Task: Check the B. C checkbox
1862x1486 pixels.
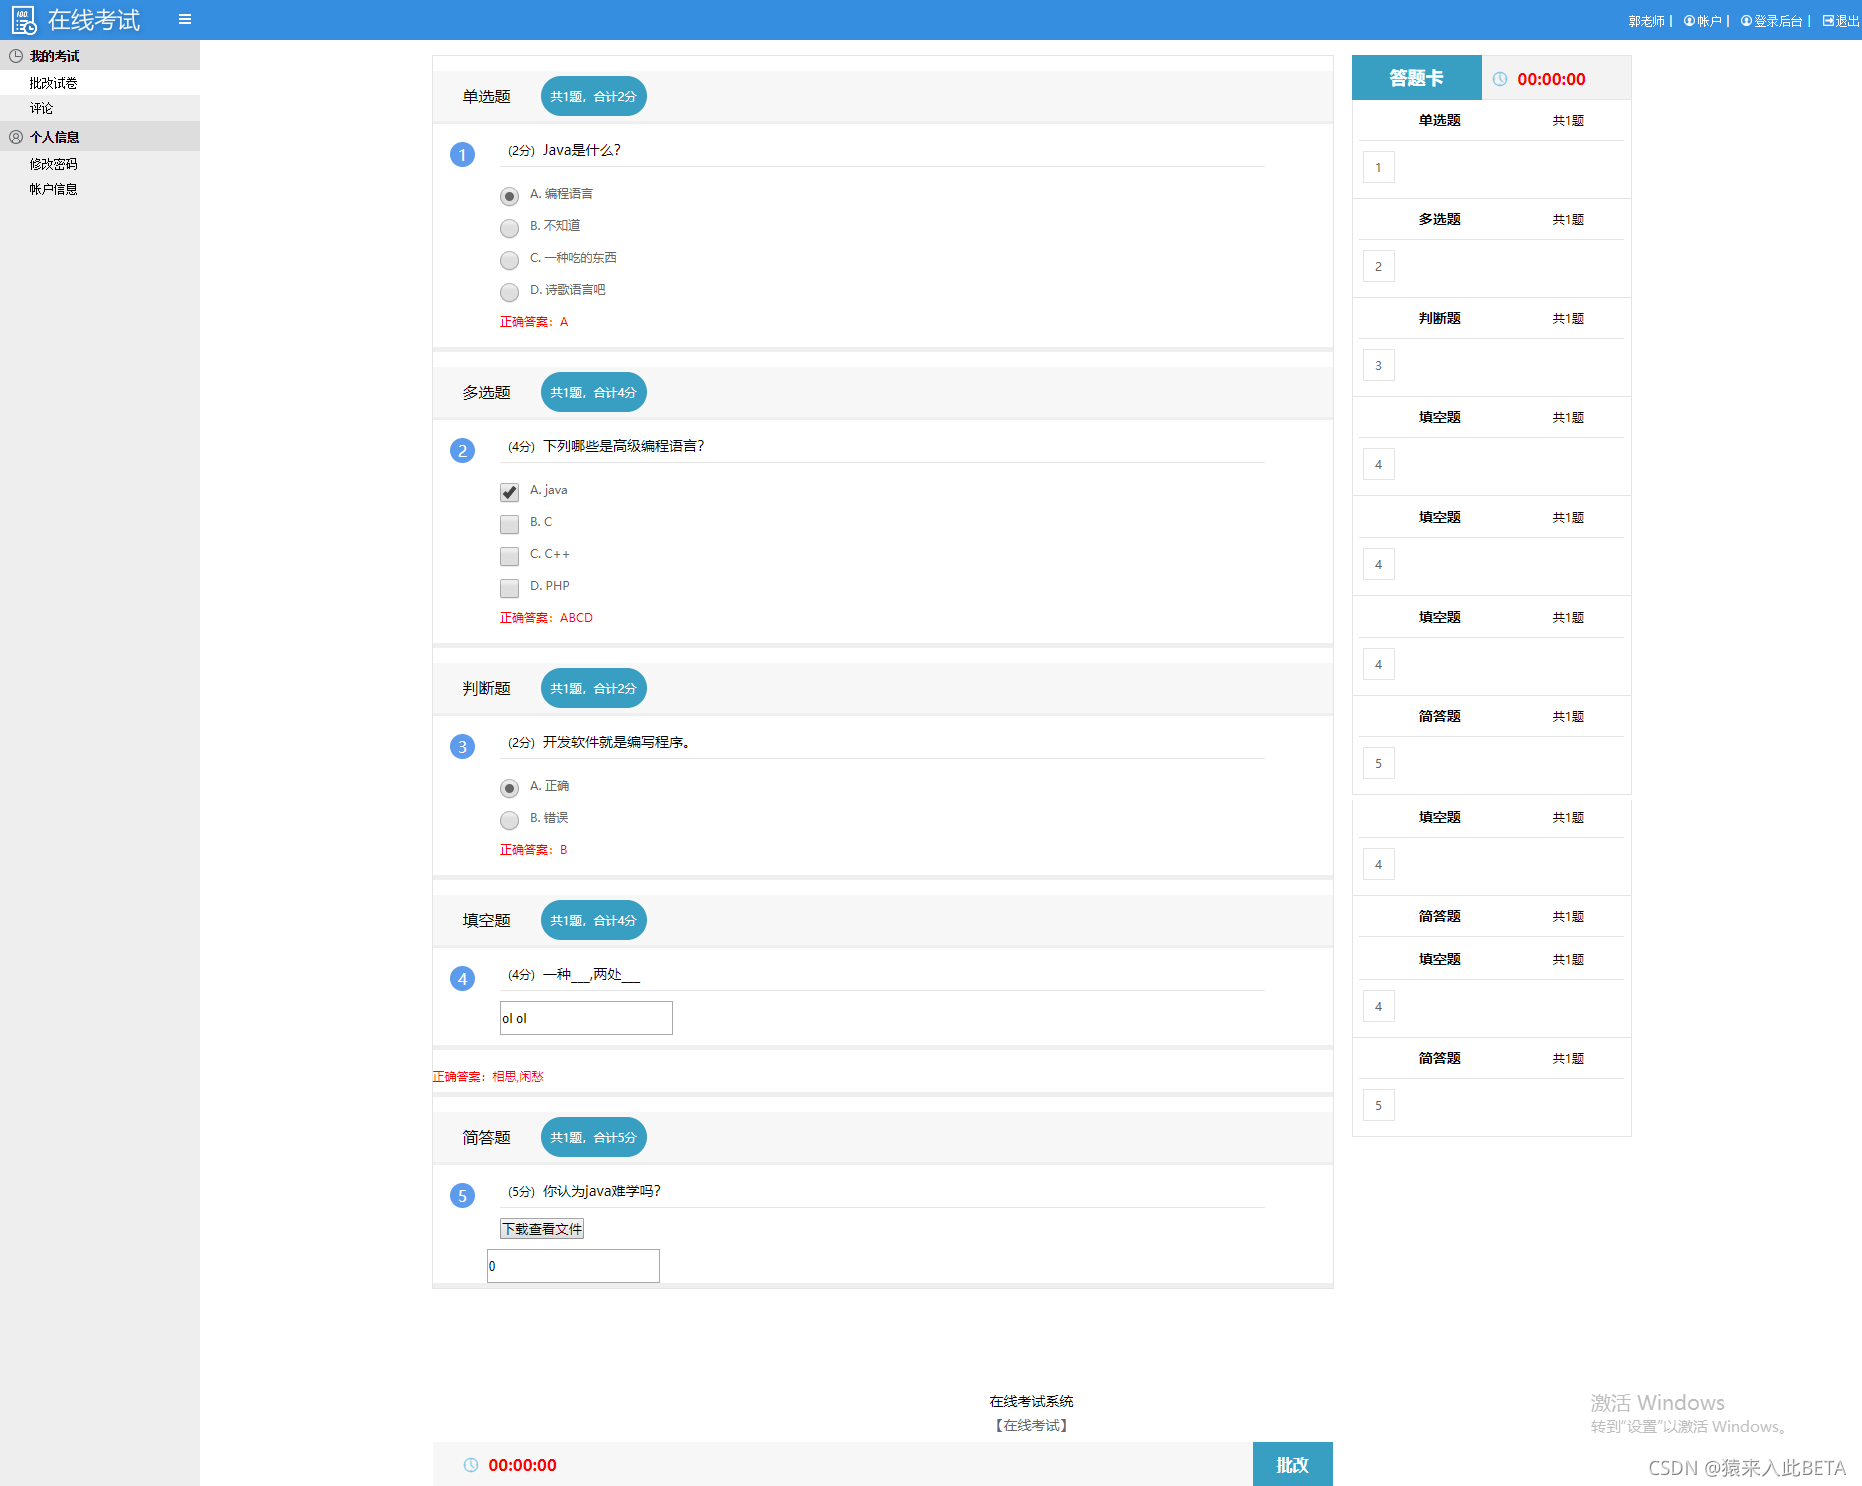Action: pyautogui.click(x=509, y=524)
